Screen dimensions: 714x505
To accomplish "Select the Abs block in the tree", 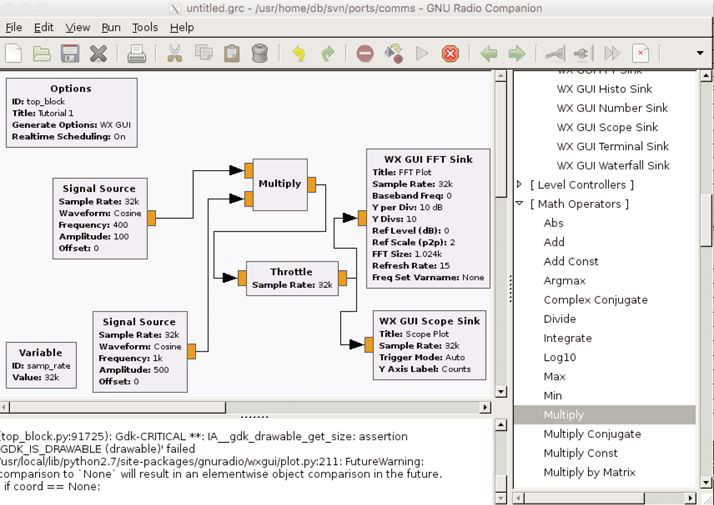I will pos(553,223).
